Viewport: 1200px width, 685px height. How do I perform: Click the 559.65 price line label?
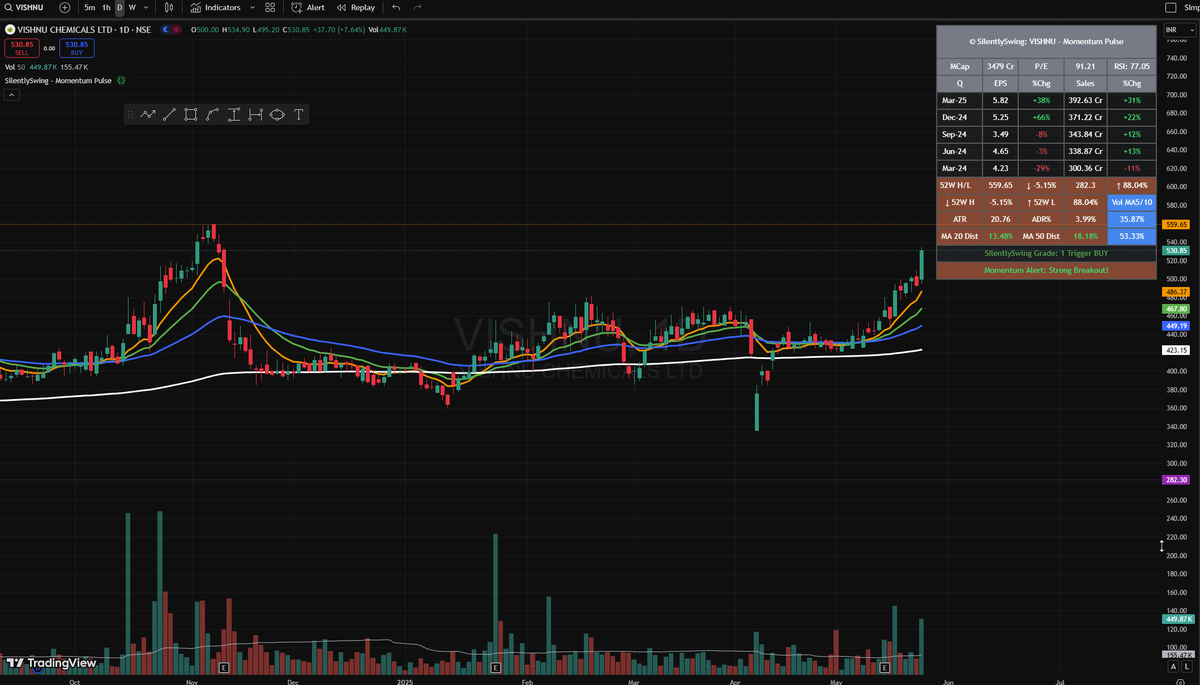(x=1176, y=225)
